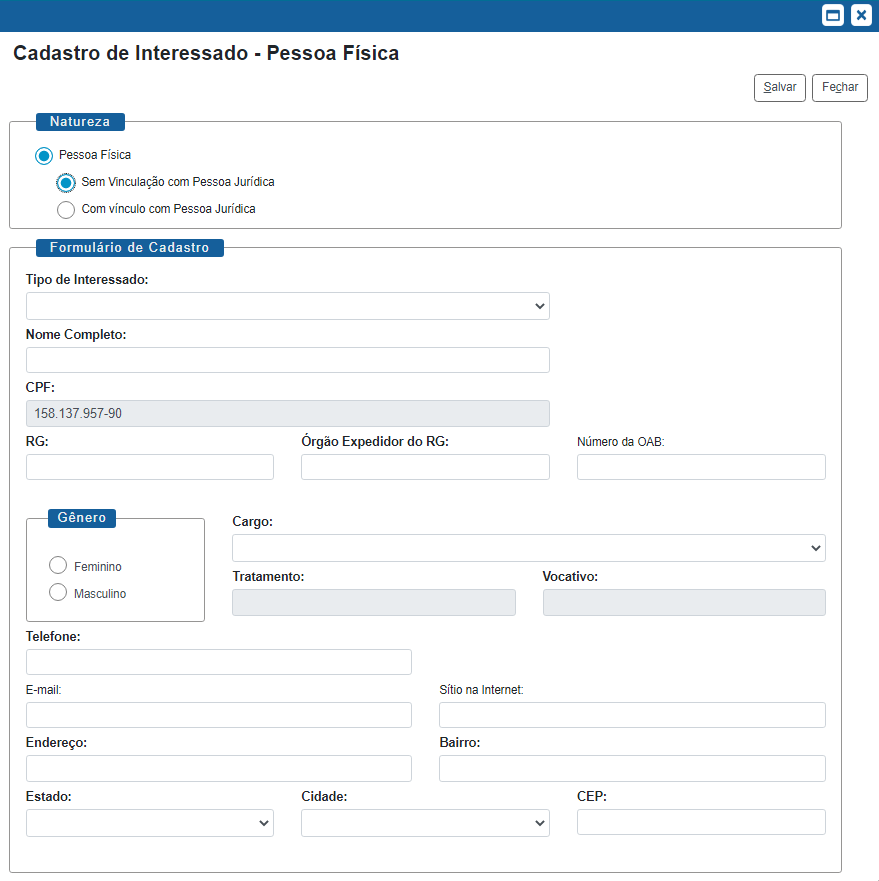The height and width of the screenshot is (881, 879).
Task: Select Com vínculo com Pessoa Jurídica
Action: [66, 210]
